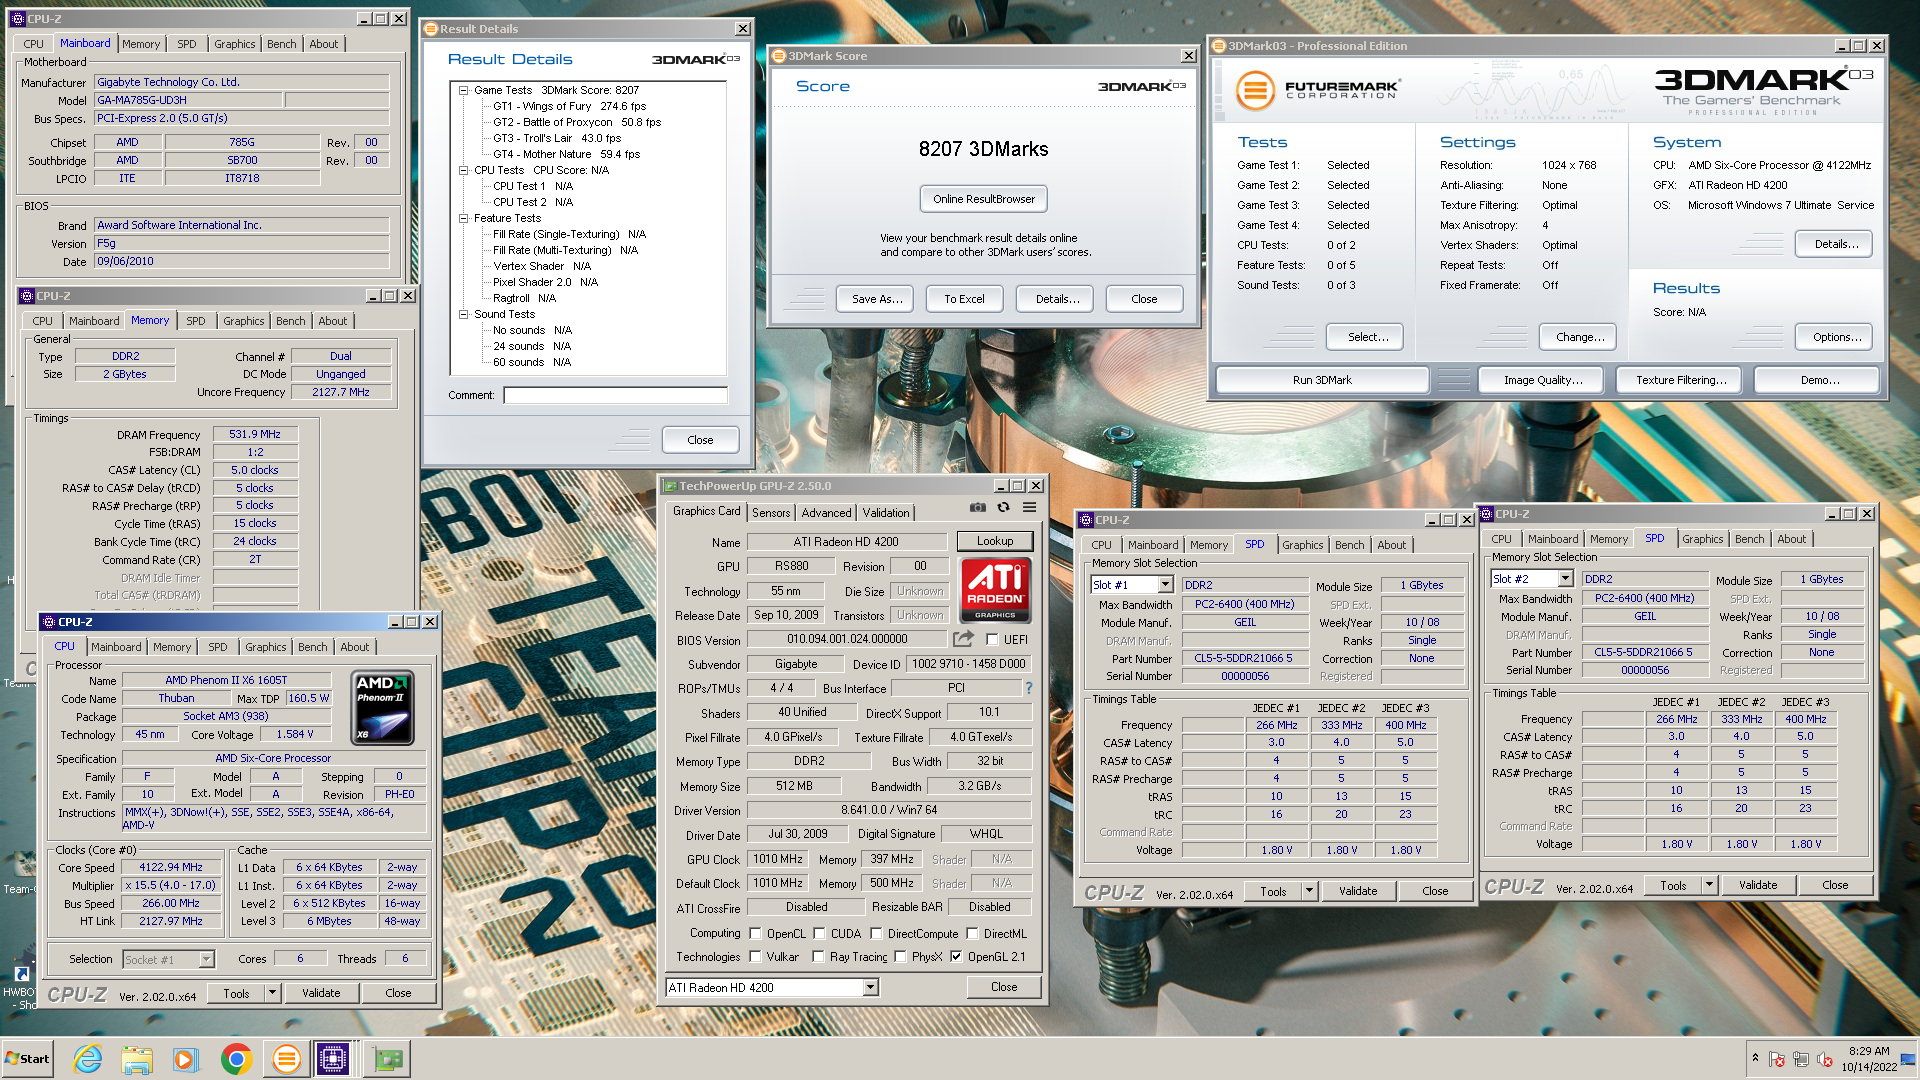Image resolution: width=1920 pixels, height=1080 pixels.
Task: Collapse the Feature Tests tree node
Action: pyautogui.click(x=463, y=218)
